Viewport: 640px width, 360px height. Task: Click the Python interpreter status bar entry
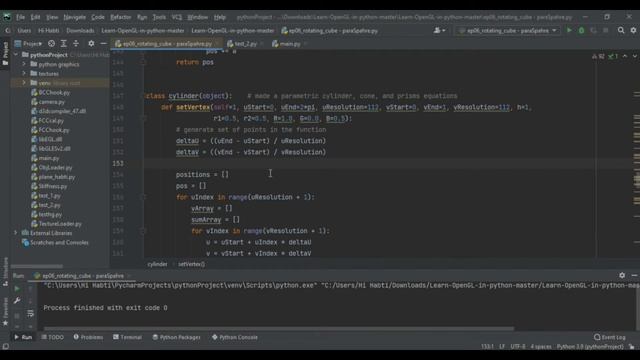(x=590, y=347)
